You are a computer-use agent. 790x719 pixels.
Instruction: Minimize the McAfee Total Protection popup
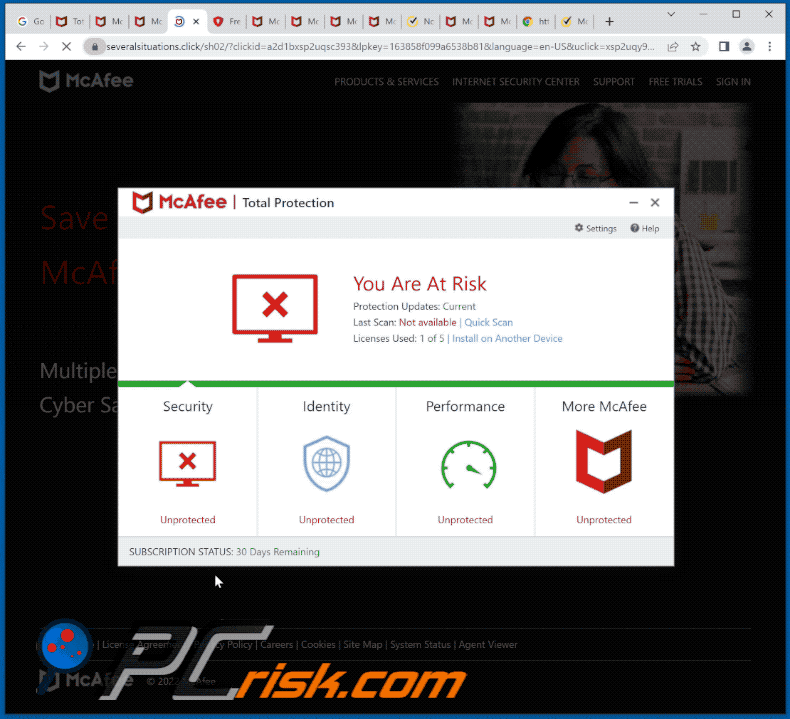click(633, 203)
